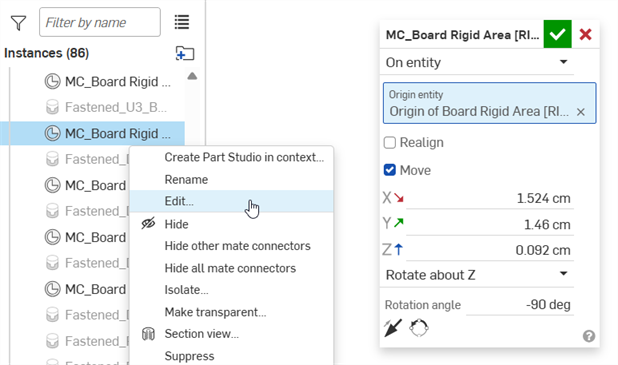Screen dimensions: 618x365
Task: Confirm the mate connector with the green checkmark
Action: click(x=557, y=34)
